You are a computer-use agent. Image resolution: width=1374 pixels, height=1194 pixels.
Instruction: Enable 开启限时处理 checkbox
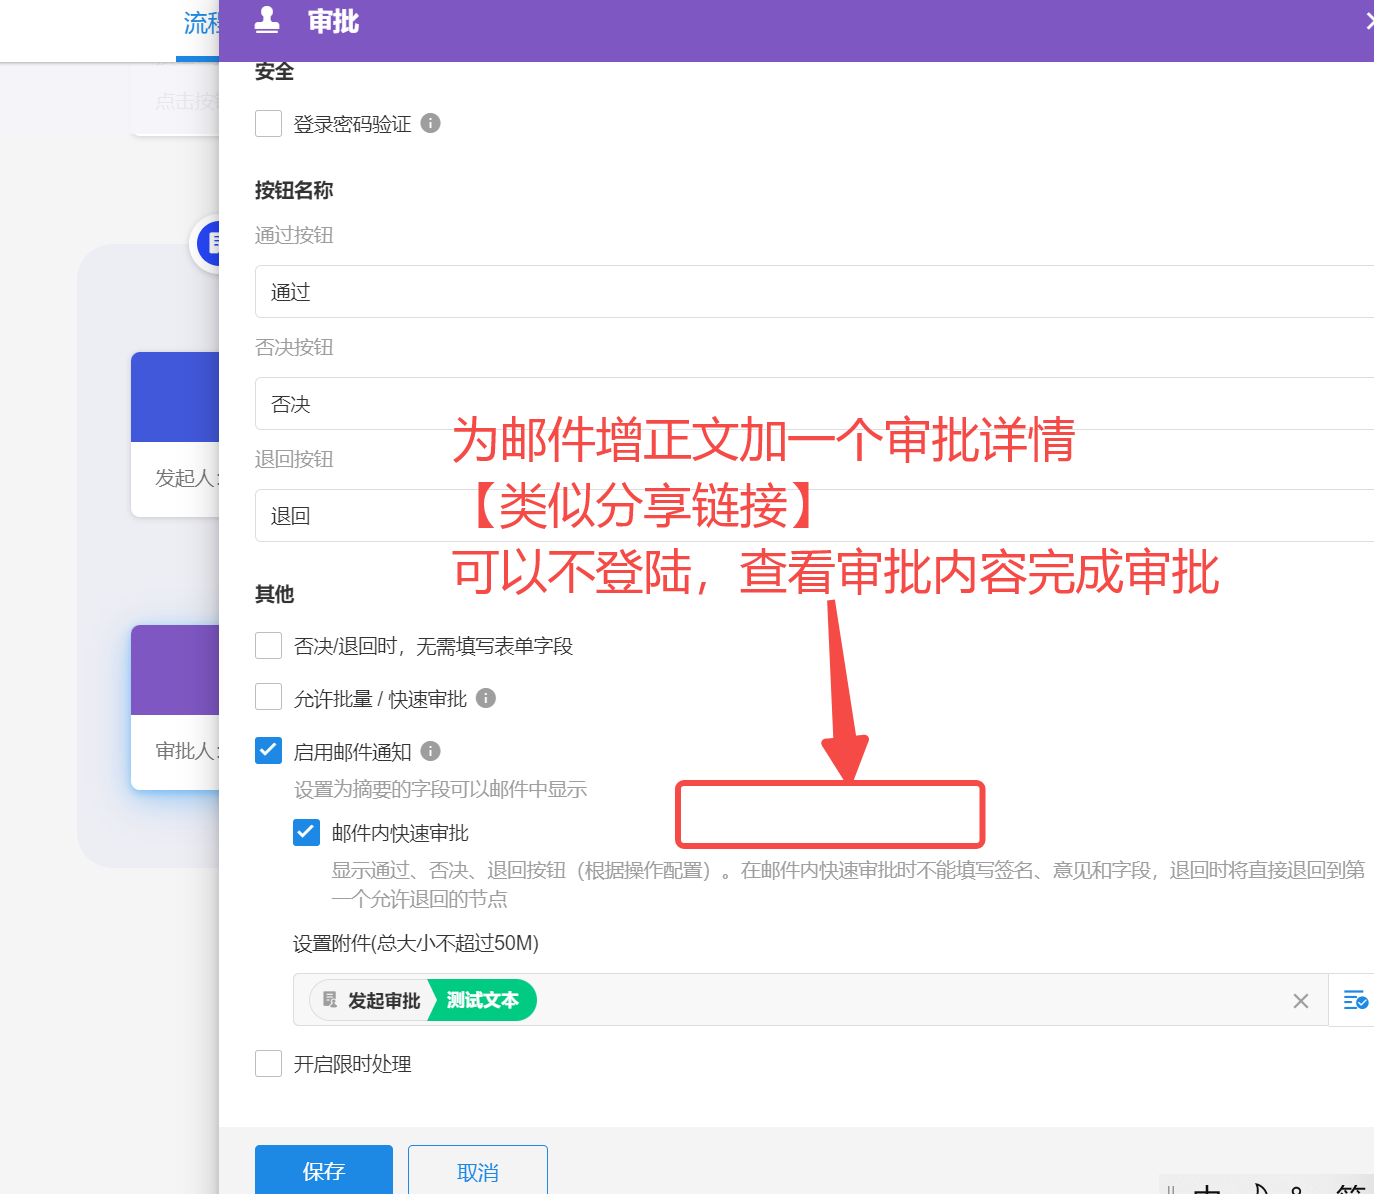click(268, 1063)
